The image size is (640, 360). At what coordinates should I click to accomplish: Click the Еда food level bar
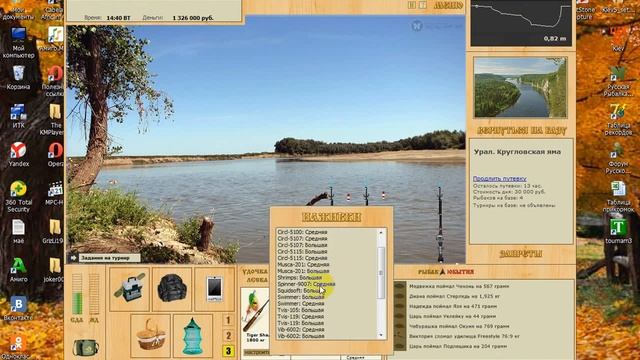pyautogui.click(x=77, y=294)
